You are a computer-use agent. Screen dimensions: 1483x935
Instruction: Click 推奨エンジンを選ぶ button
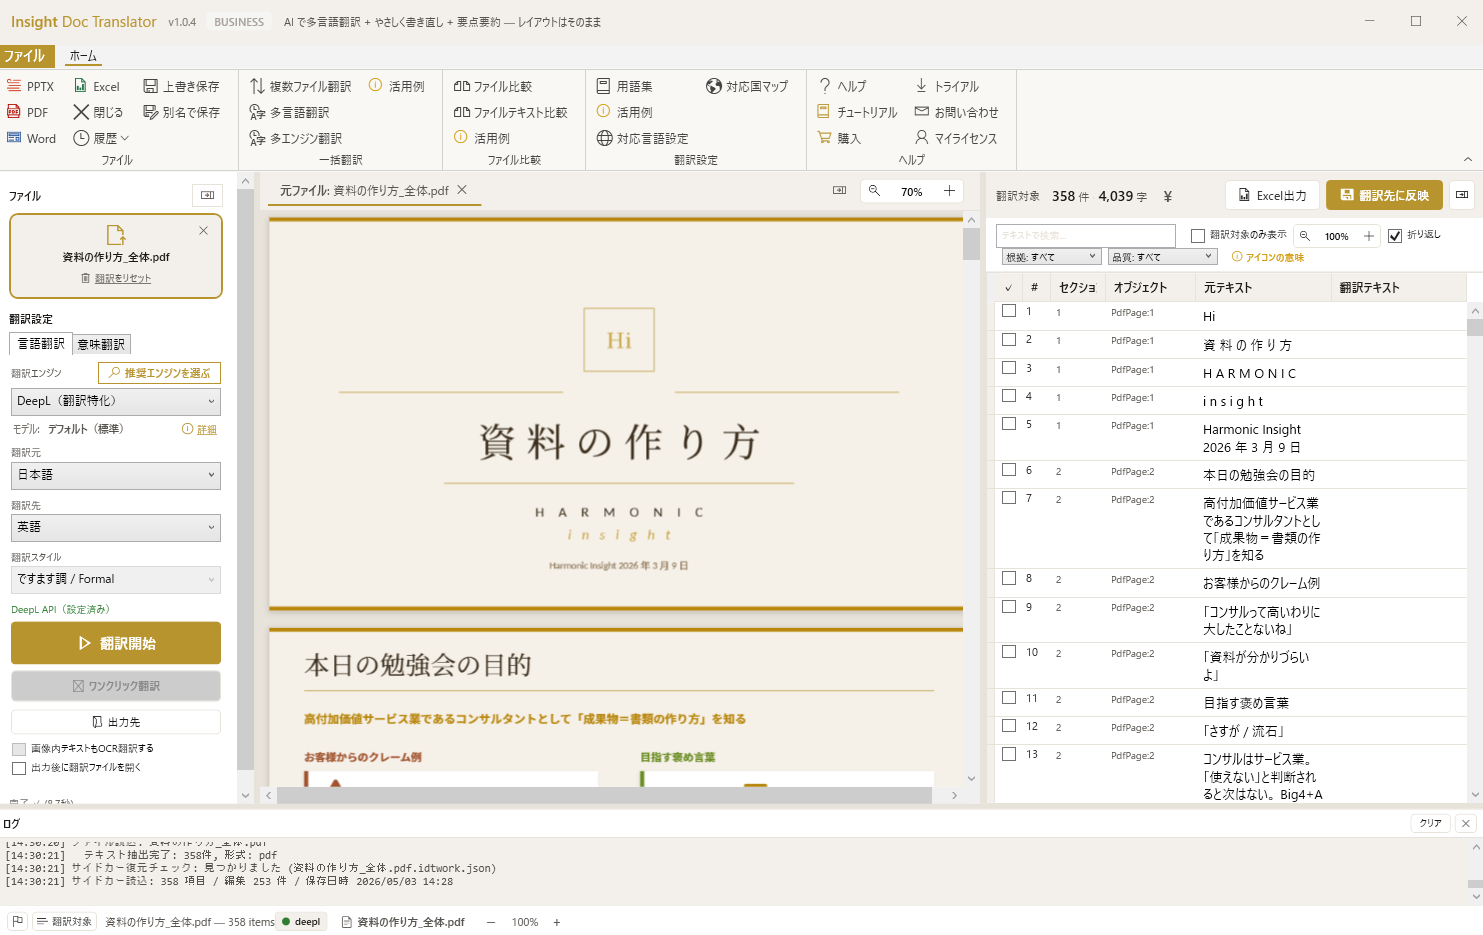159,373
